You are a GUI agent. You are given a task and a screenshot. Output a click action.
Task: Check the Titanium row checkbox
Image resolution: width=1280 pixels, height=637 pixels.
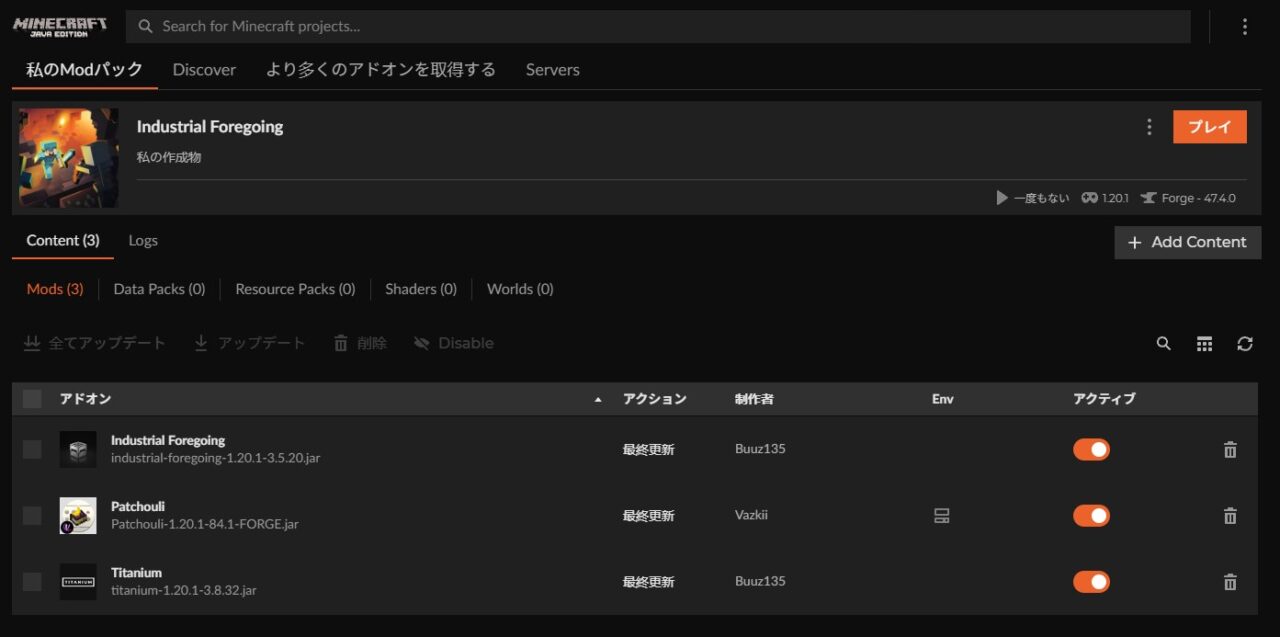point(32,582)
